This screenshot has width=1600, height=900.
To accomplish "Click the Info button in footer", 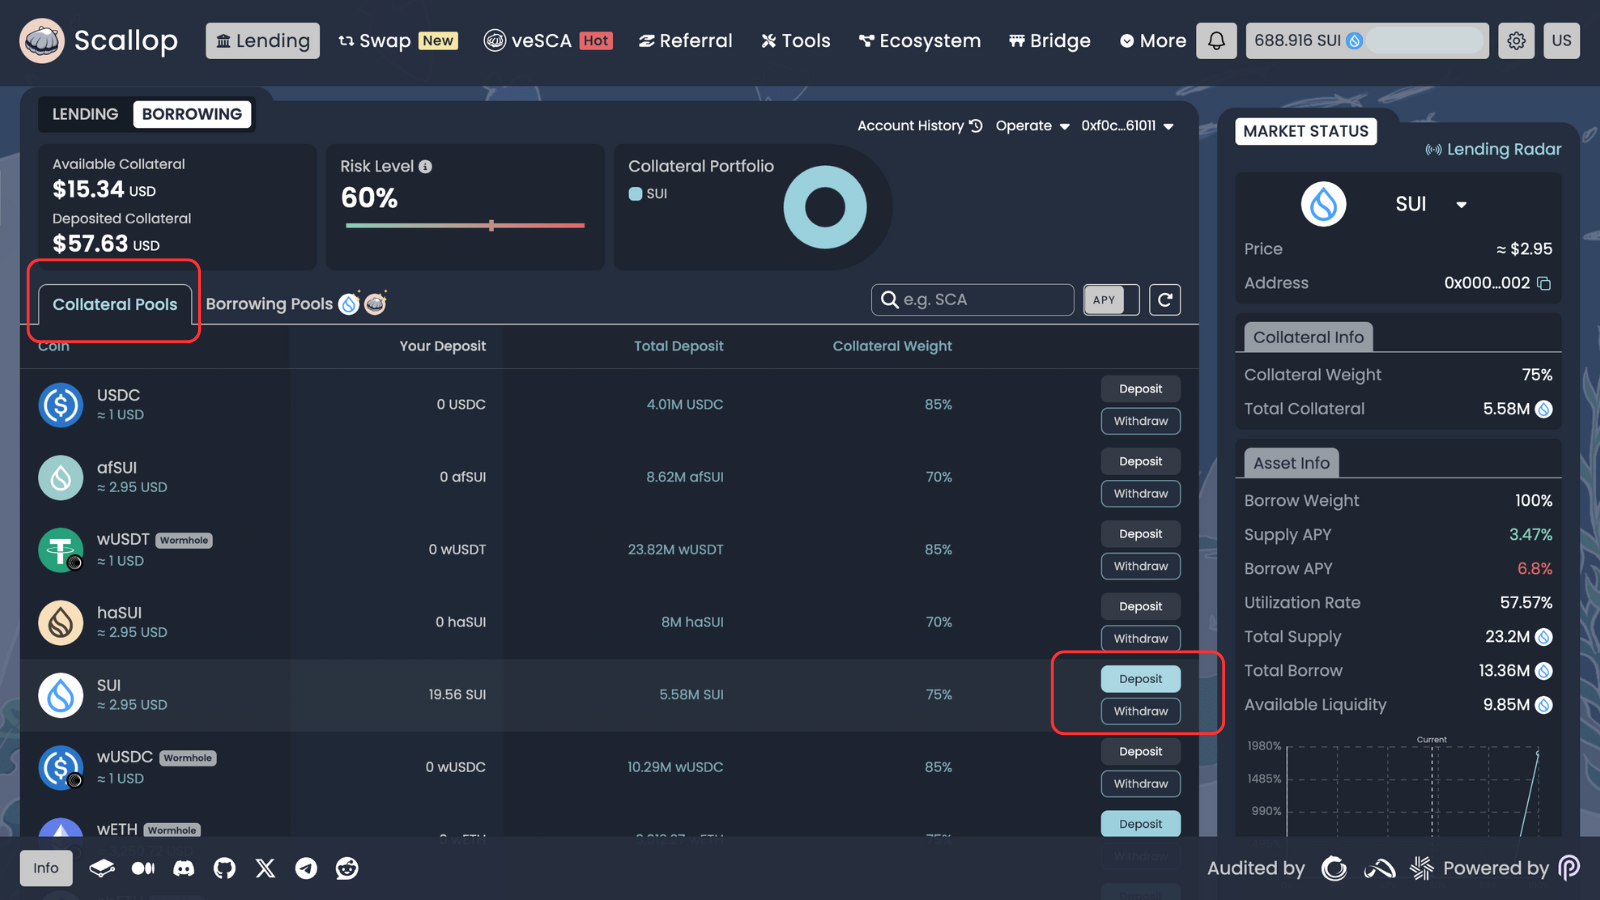I will coord(46,868).
